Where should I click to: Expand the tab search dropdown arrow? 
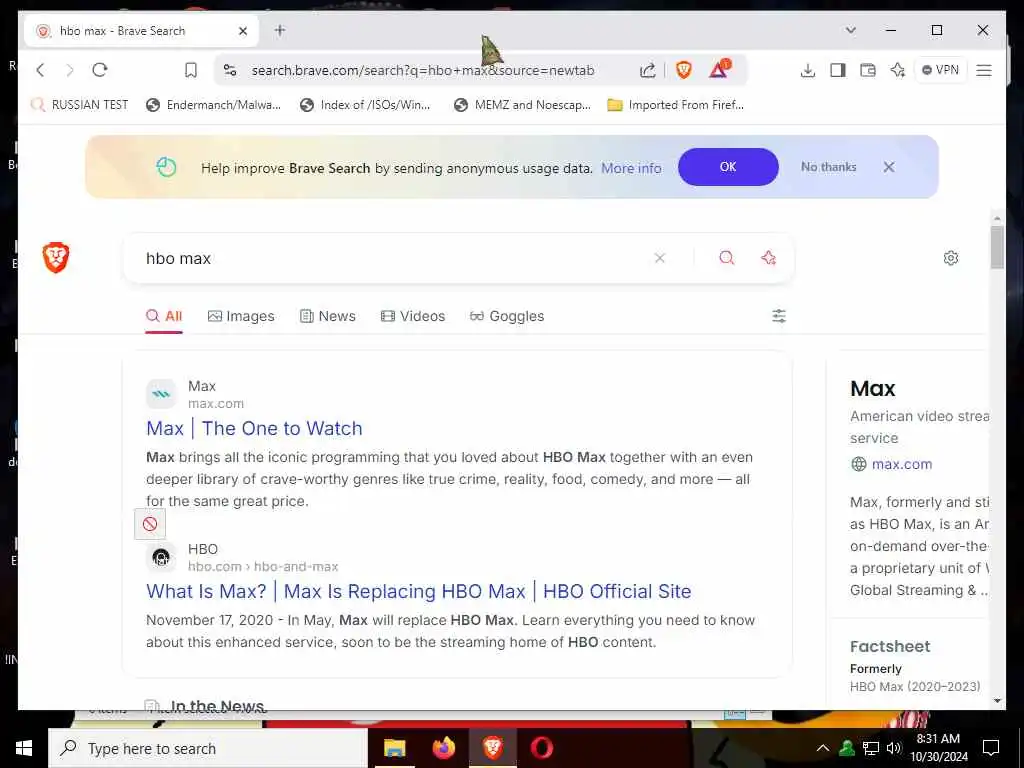click(850, 30)
